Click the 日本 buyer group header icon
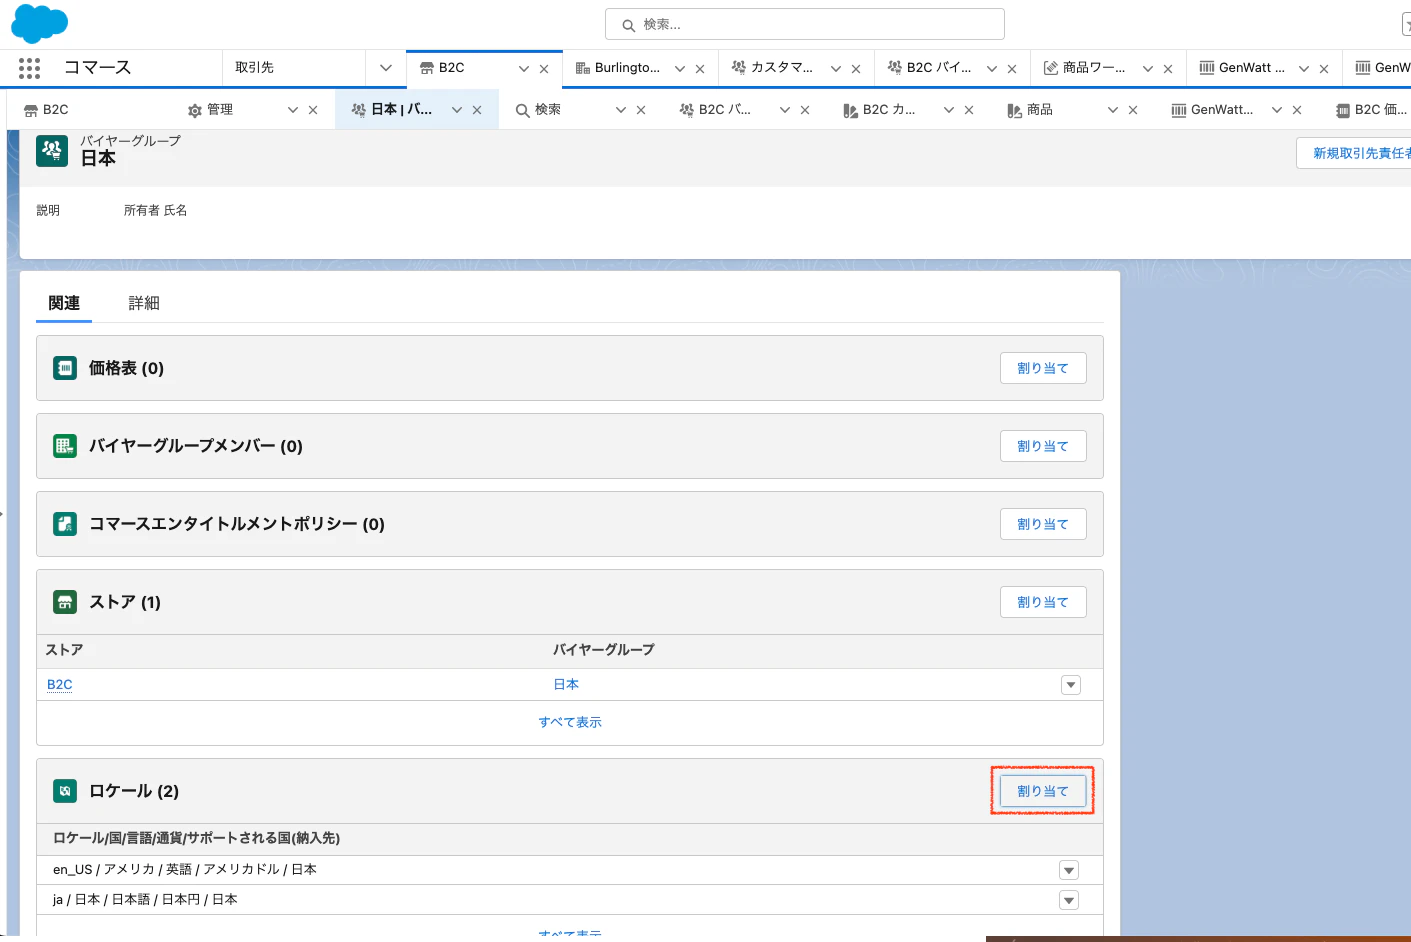The height and width of the screenshot is (942, 1411). [x=52, y=151]
